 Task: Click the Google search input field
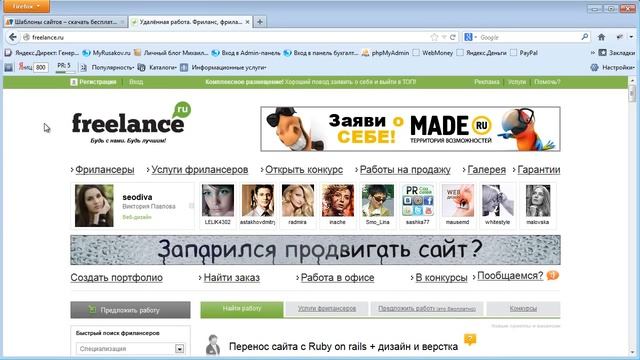[529, 37]
